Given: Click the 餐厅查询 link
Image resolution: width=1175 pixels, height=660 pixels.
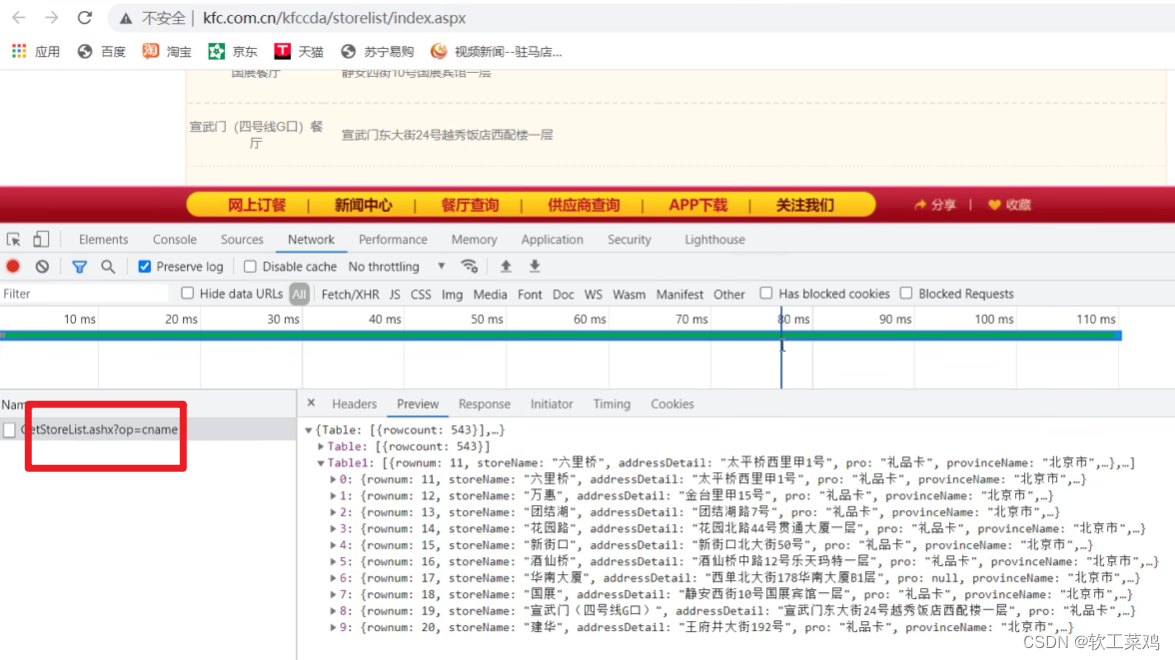Looking at the screenshot, I should [470, 205].
